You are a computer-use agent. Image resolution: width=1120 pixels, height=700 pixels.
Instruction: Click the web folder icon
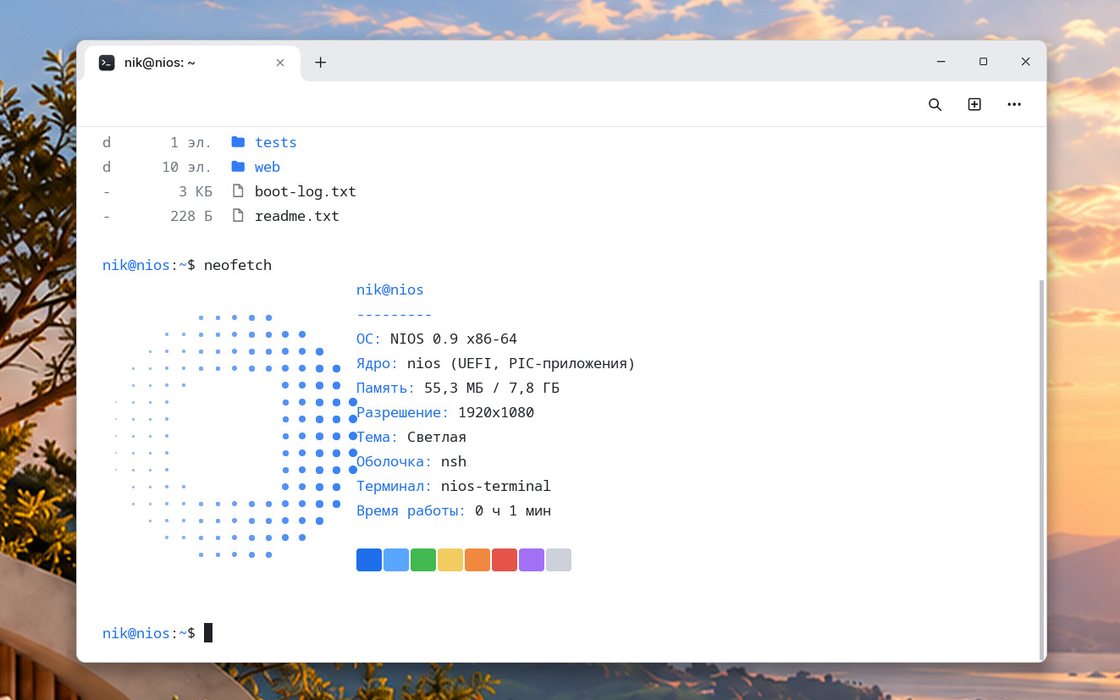click(x=238, y=166)
